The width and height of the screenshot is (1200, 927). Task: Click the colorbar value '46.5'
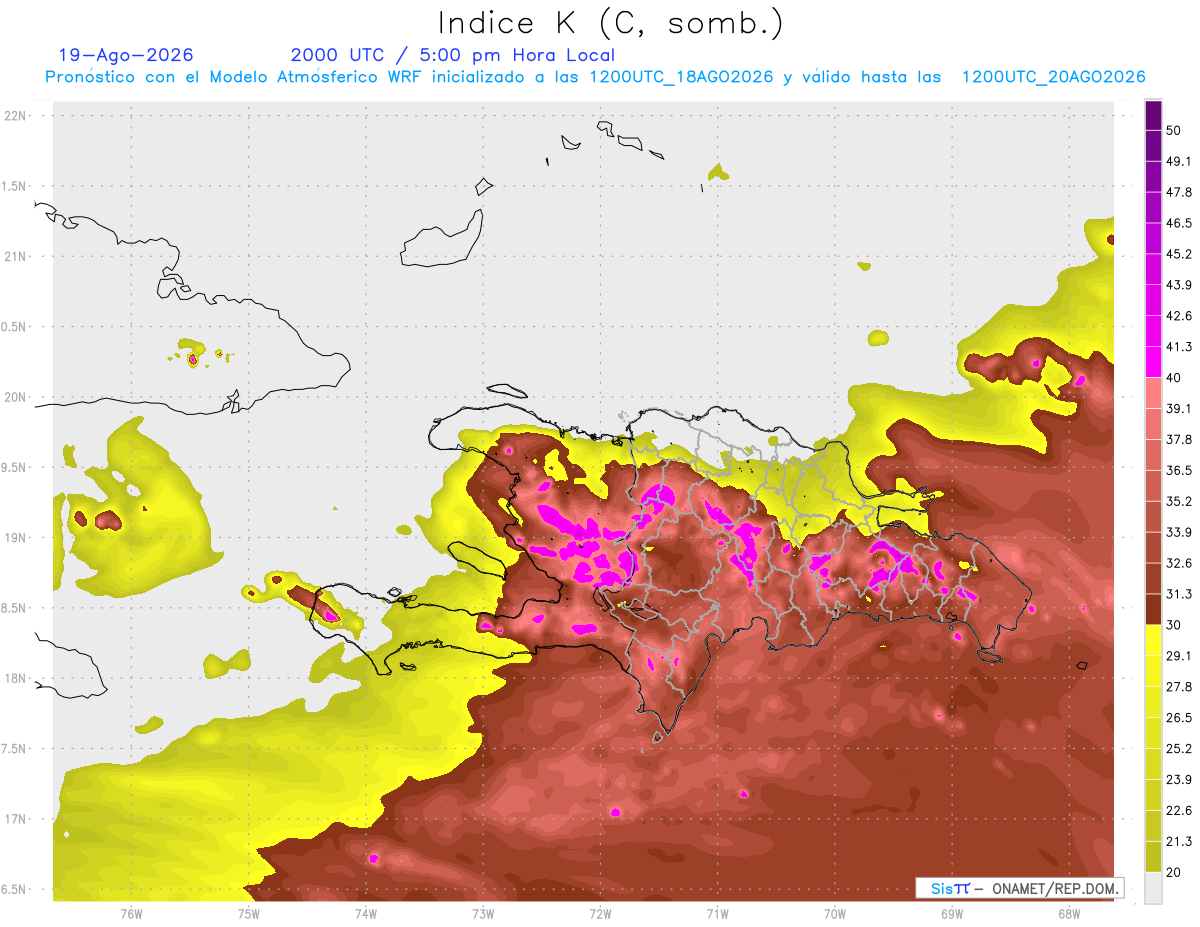point(1178,223)
